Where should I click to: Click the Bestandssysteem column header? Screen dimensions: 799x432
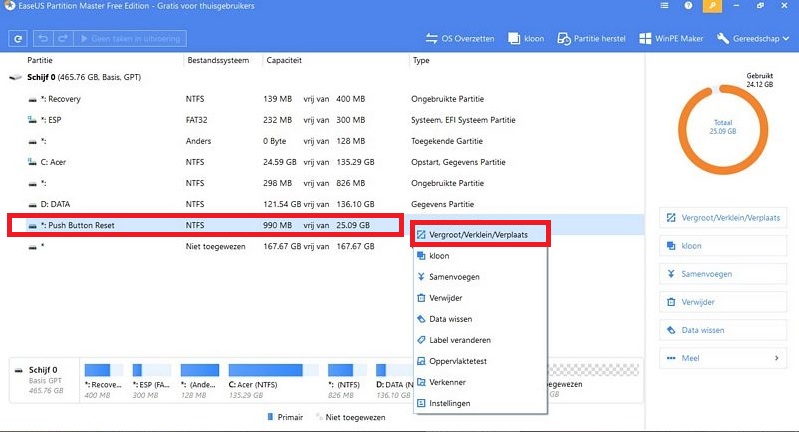pos(218,60)
